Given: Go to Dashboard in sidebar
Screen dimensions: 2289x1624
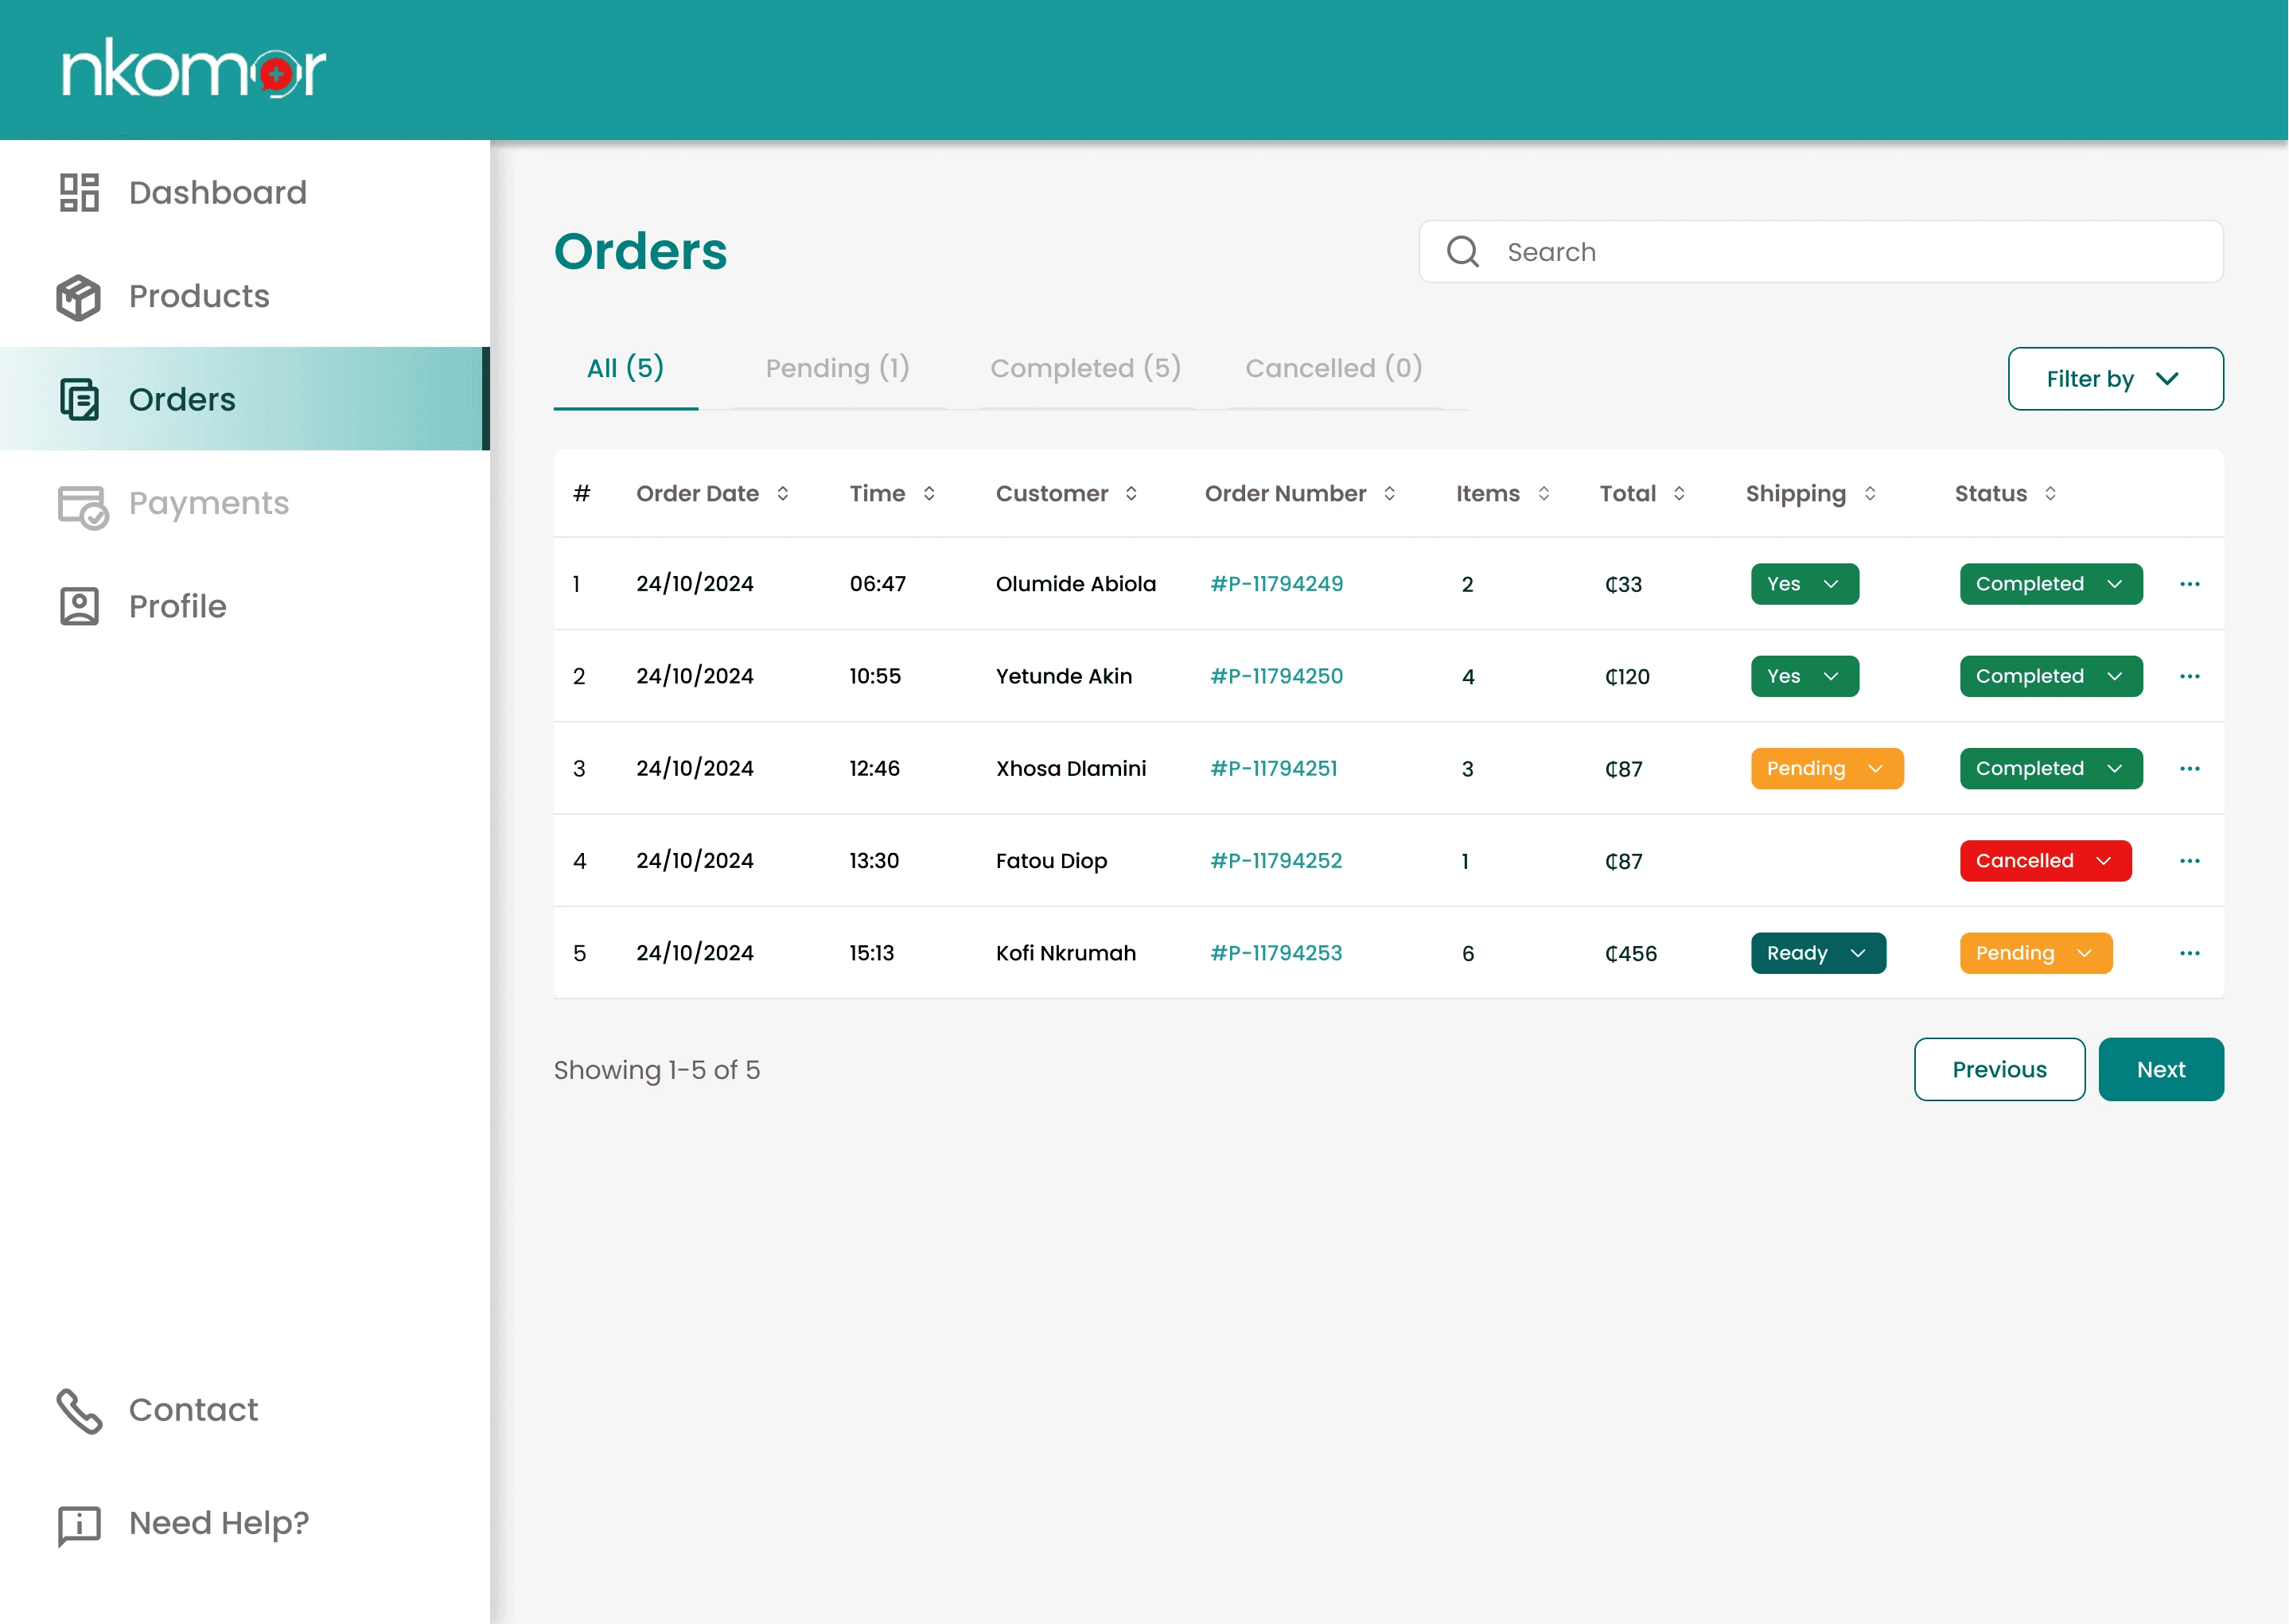Looking at the screenshot, I should tap(245, 192).
